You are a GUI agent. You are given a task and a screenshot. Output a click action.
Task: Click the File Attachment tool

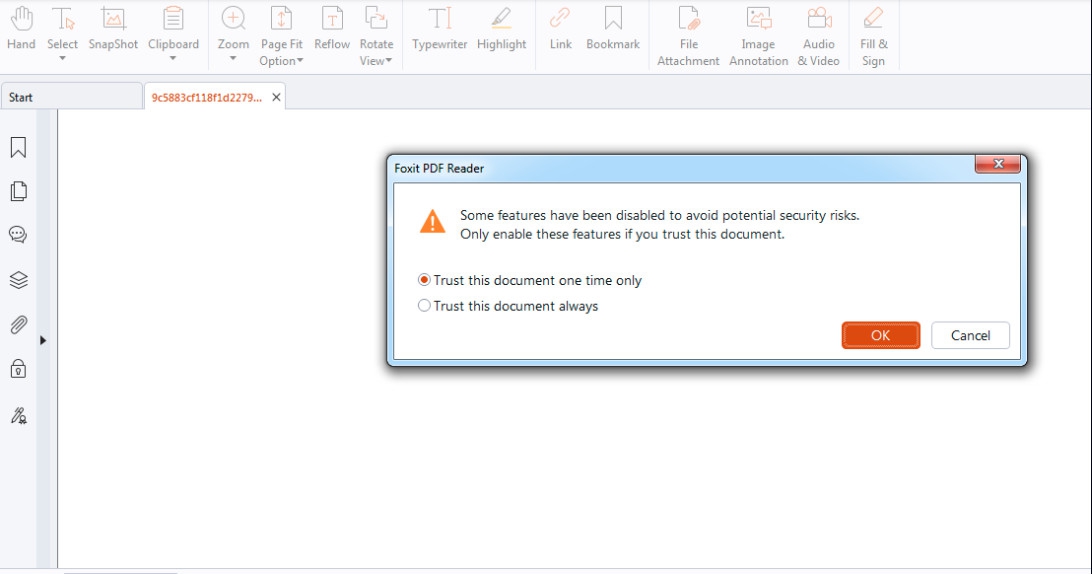(x=688, y=36)
